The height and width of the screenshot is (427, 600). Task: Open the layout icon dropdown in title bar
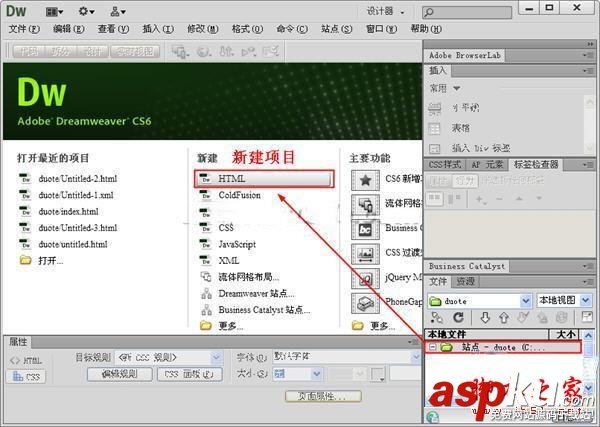point(54,12)
